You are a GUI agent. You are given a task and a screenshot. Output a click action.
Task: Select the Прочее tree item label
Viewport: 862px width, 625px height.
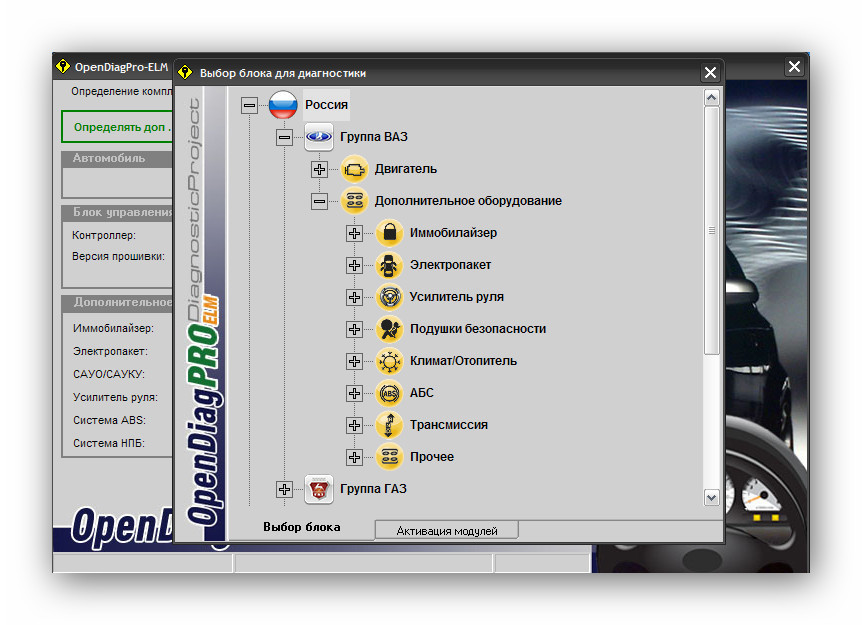(x=431, y=457)
